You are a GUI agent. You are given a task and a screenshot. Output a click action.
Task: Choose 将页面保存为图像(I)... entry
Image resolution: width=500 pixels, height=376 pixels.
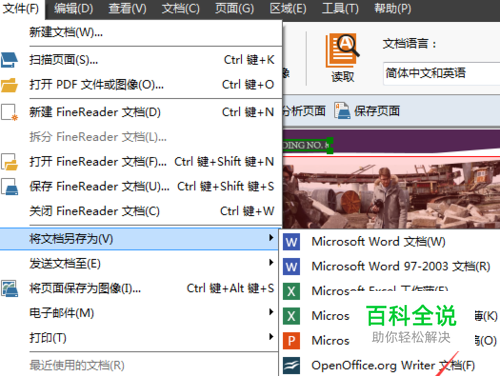tap(139, 288)
